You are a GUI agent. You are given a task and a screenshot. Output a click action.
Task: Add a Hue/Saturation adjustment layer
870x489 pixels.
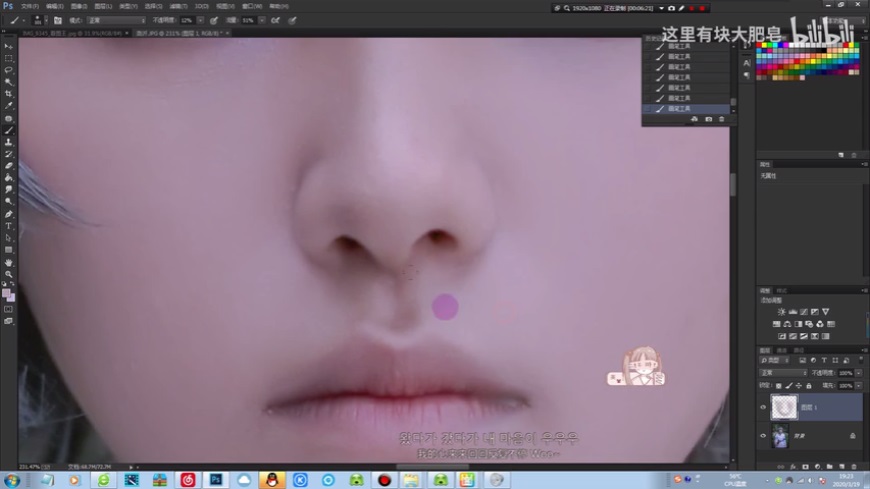(x=776, y=324)
